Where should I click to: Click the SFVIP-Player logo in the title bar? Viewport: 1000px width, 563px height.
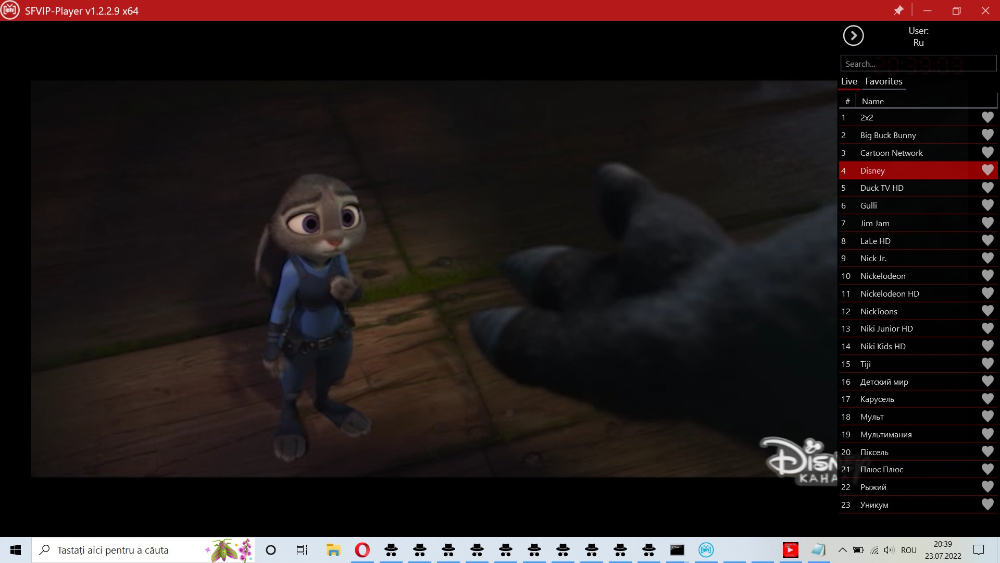[x=10, y=10]
